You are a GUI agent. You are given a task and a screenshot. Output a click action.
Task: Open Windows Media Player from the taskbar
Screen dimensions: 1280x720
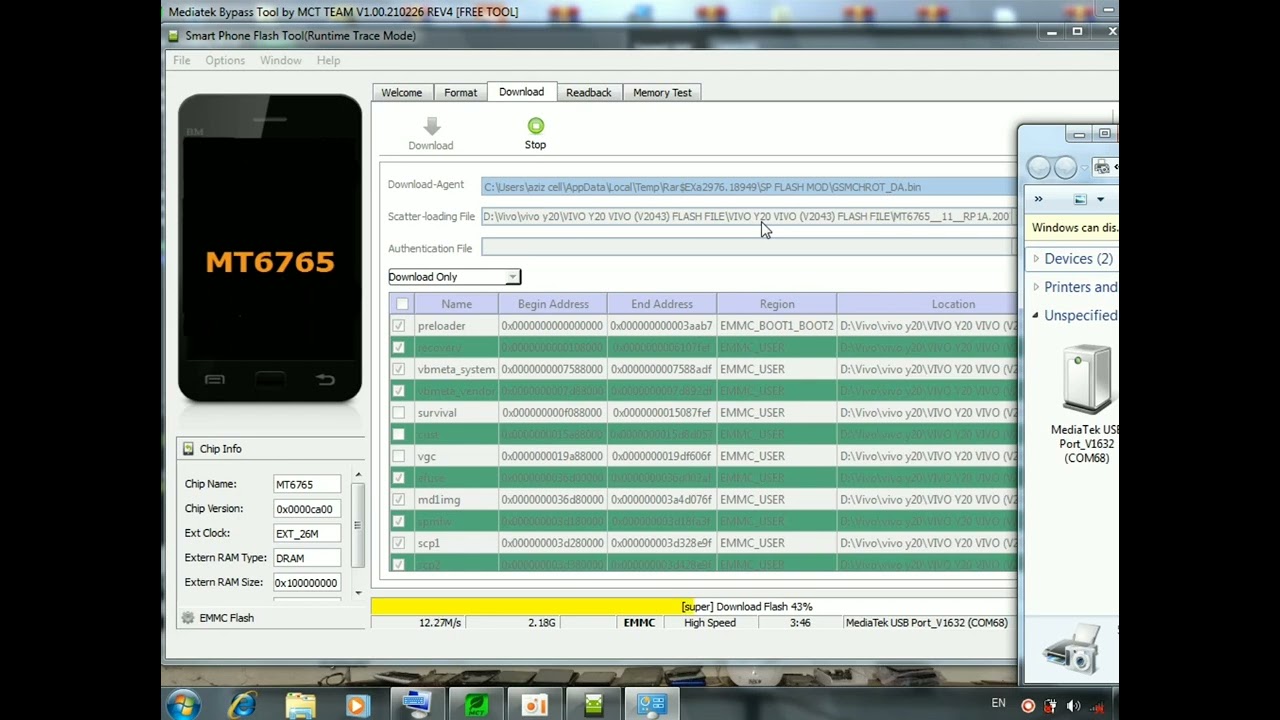357,705
